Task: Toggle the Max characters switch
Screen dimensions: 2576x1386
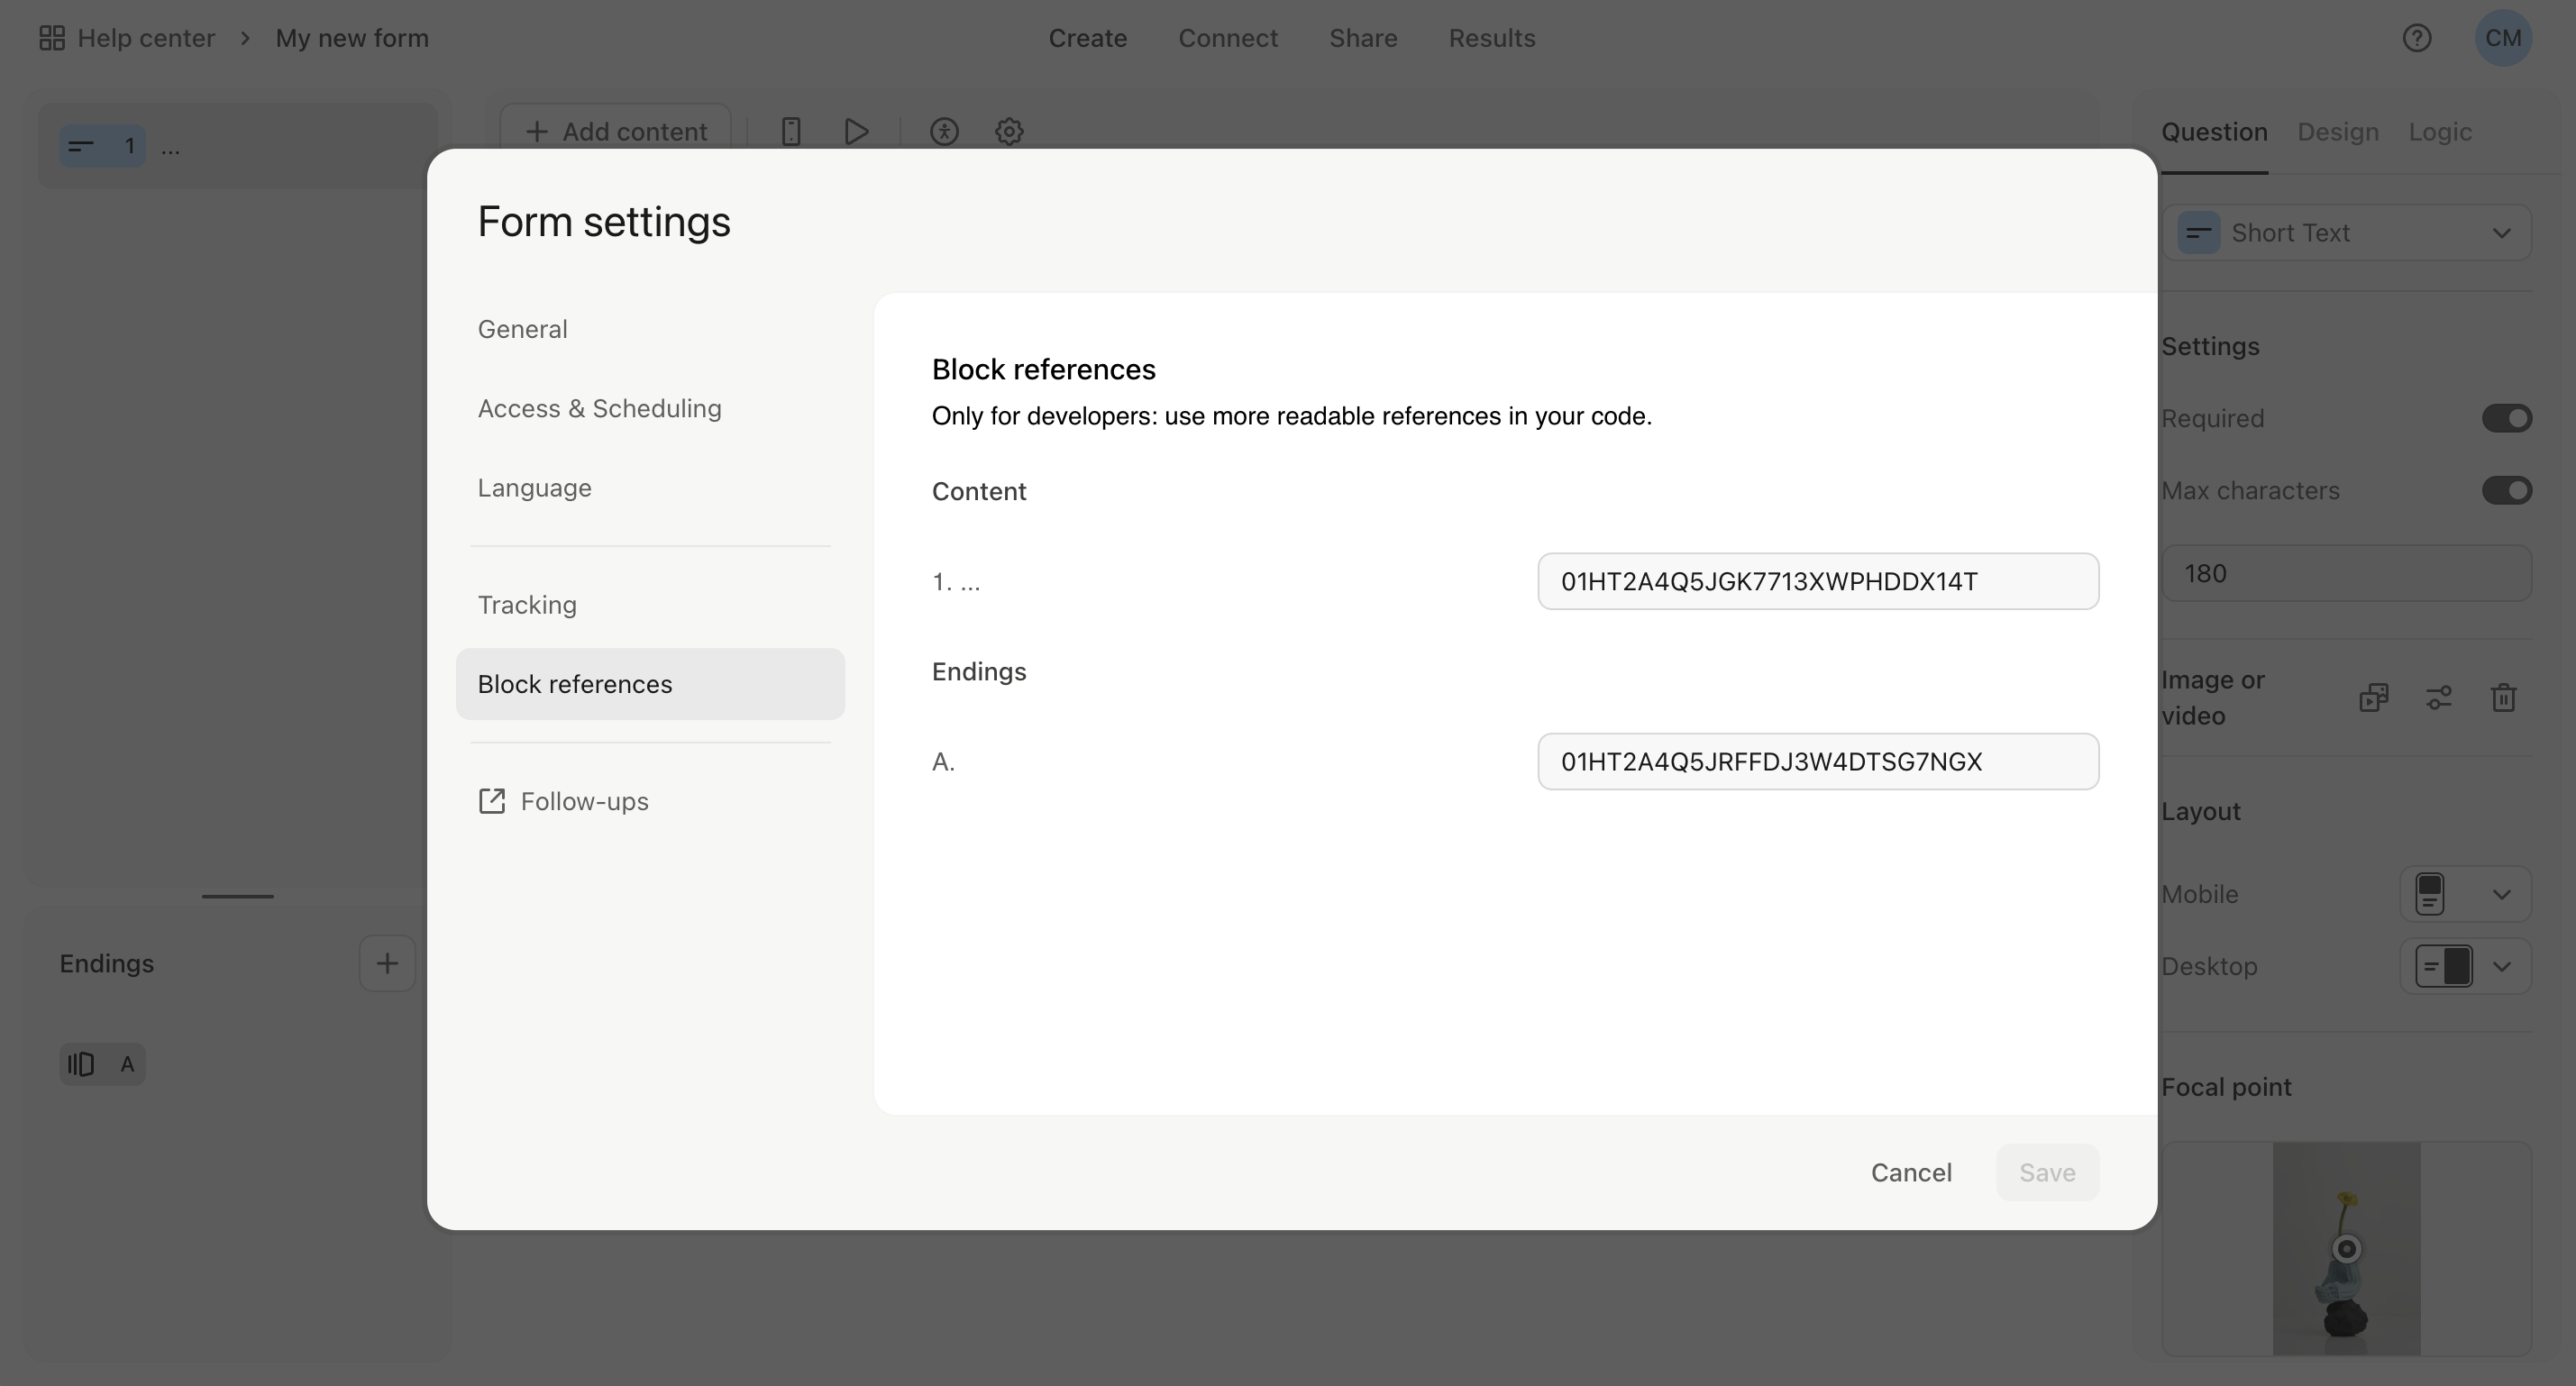Action: point(2506,490)
